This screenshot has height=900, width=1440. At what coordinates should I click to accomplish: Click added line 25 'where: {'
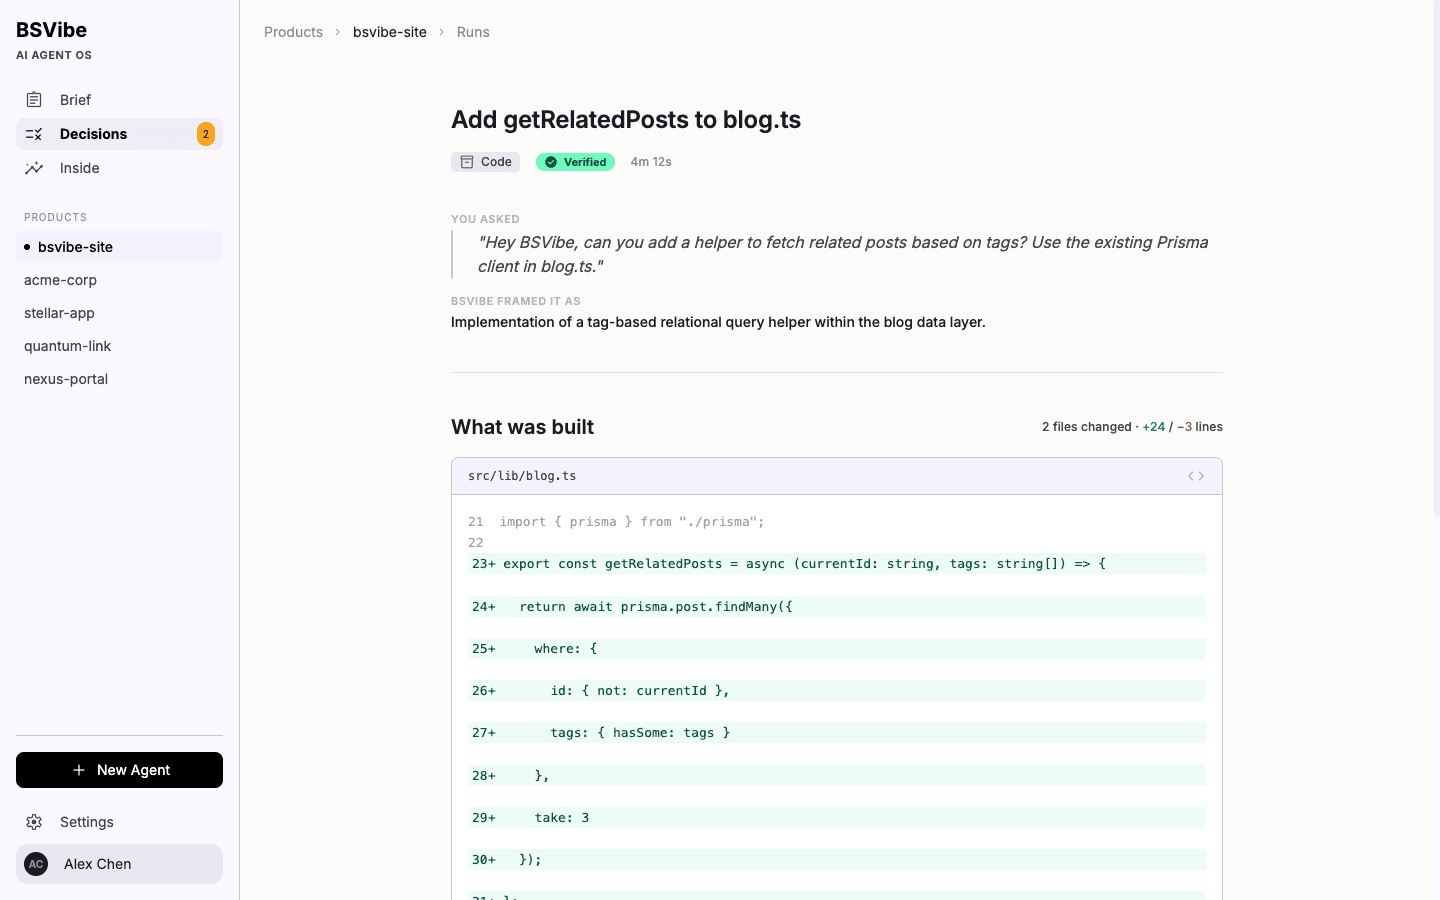837,649
